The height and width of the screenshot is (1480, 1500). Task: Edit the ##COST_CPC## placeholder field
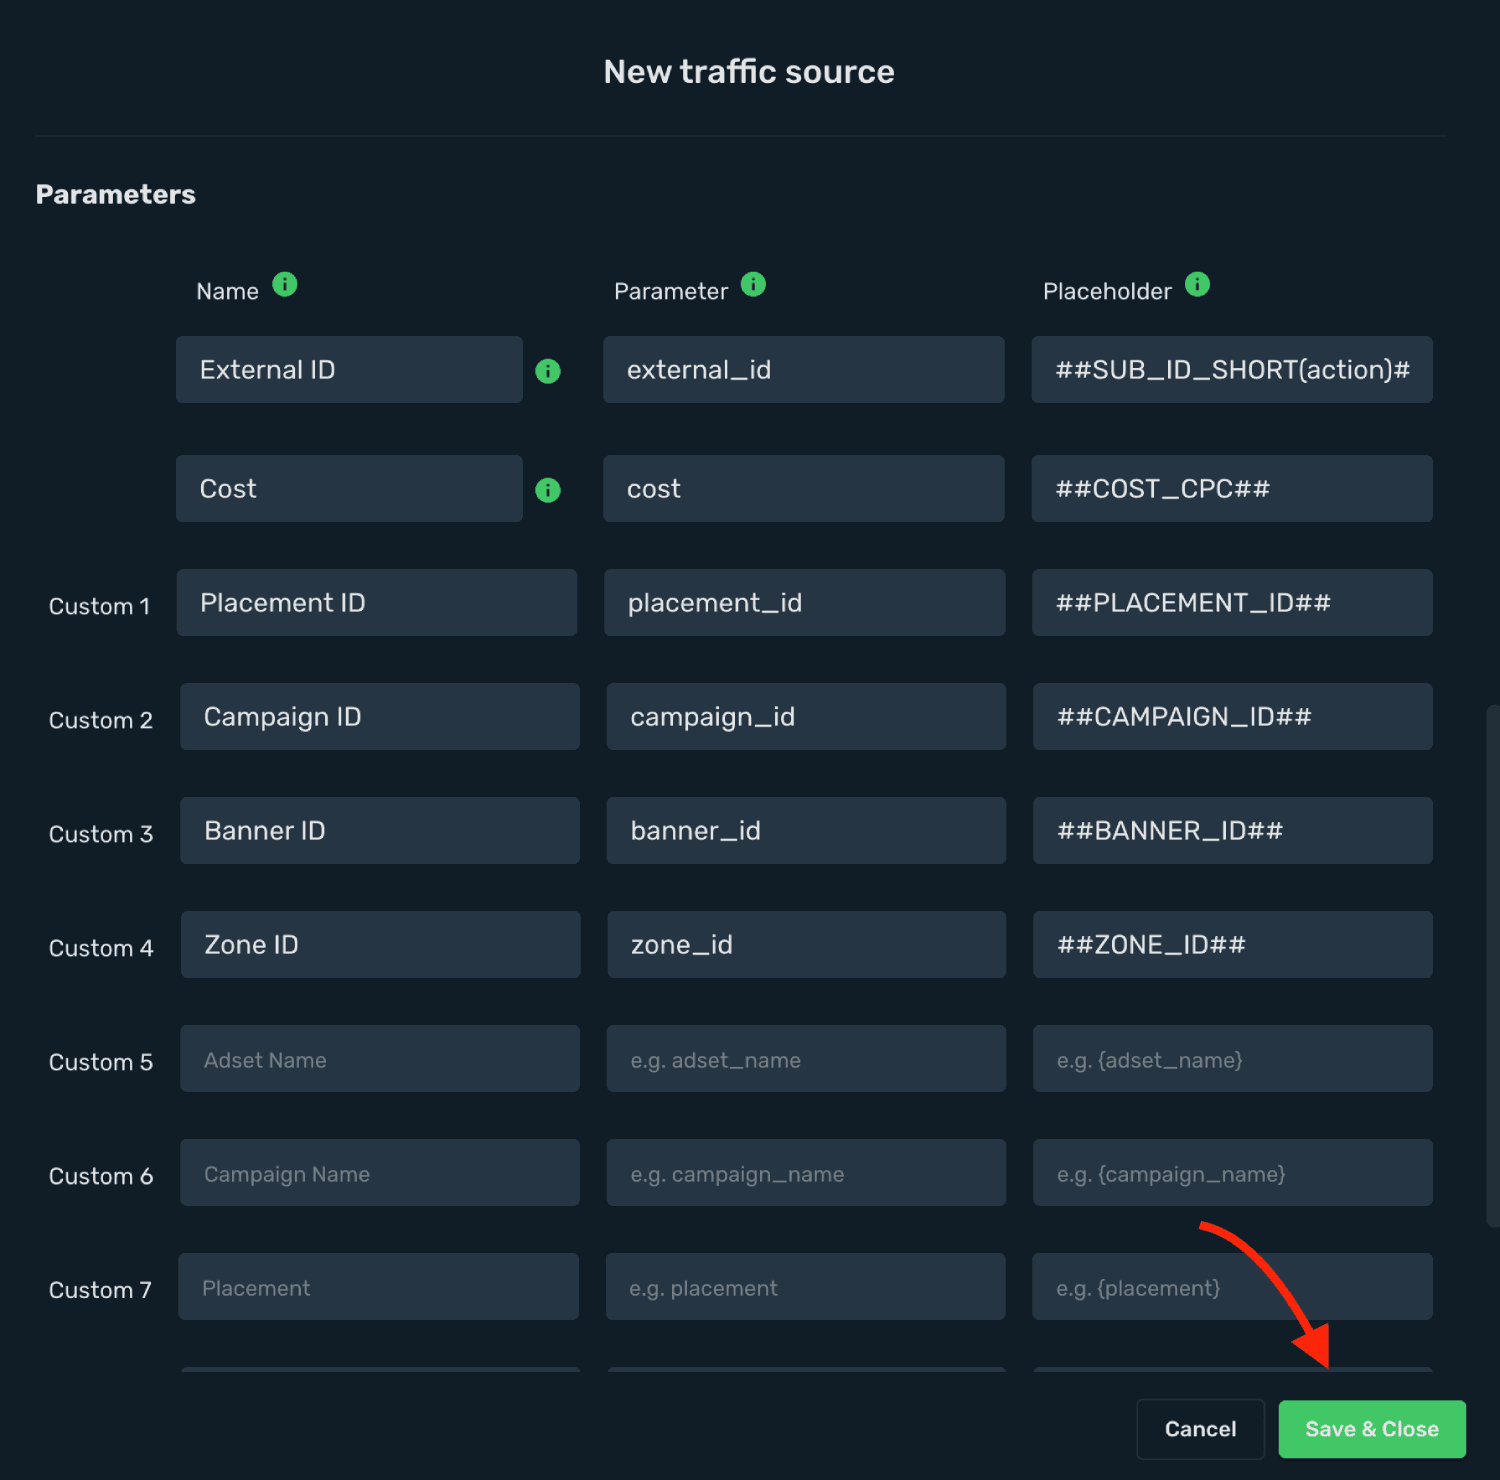tap(1232, 489)
